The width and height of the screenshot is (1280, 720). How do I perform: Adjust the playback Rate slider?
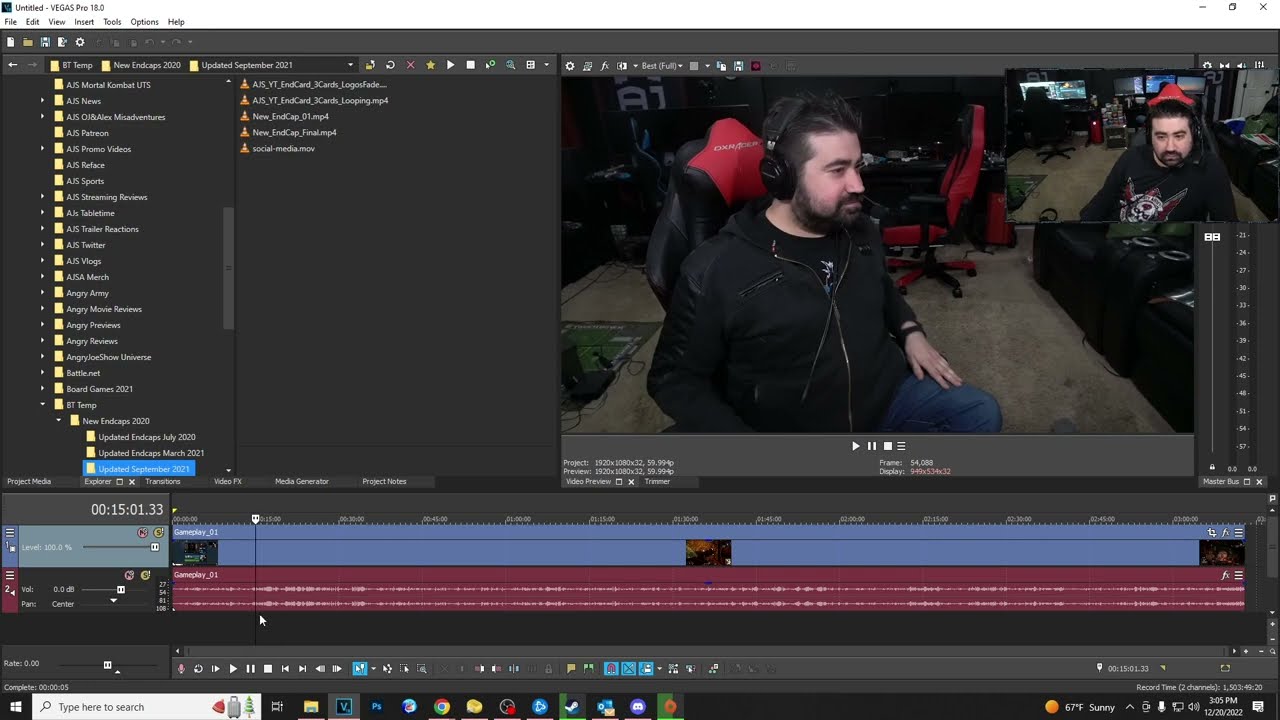click(107, 665)
